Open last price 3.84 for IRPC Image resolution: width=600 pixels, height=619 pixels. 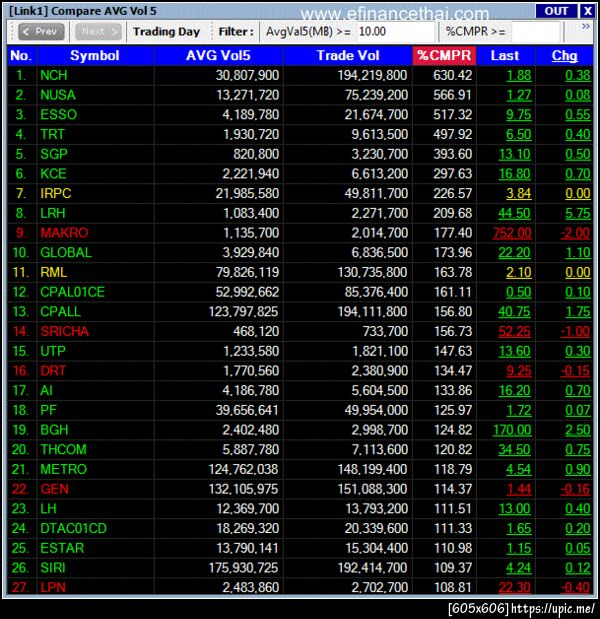tap(519, 193)
